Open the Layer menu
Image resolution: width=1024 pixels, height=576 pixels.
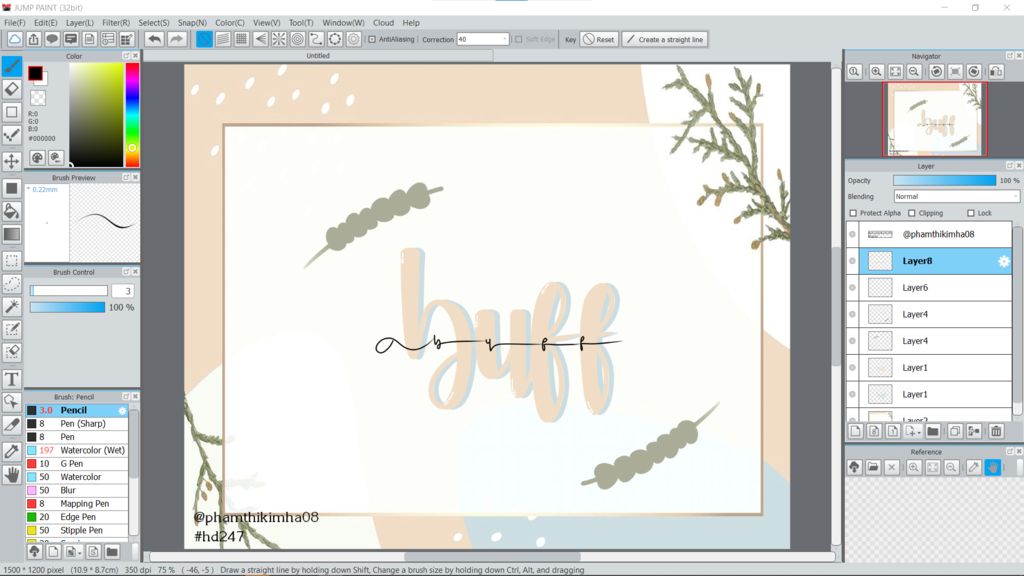(x=79, y=22)
